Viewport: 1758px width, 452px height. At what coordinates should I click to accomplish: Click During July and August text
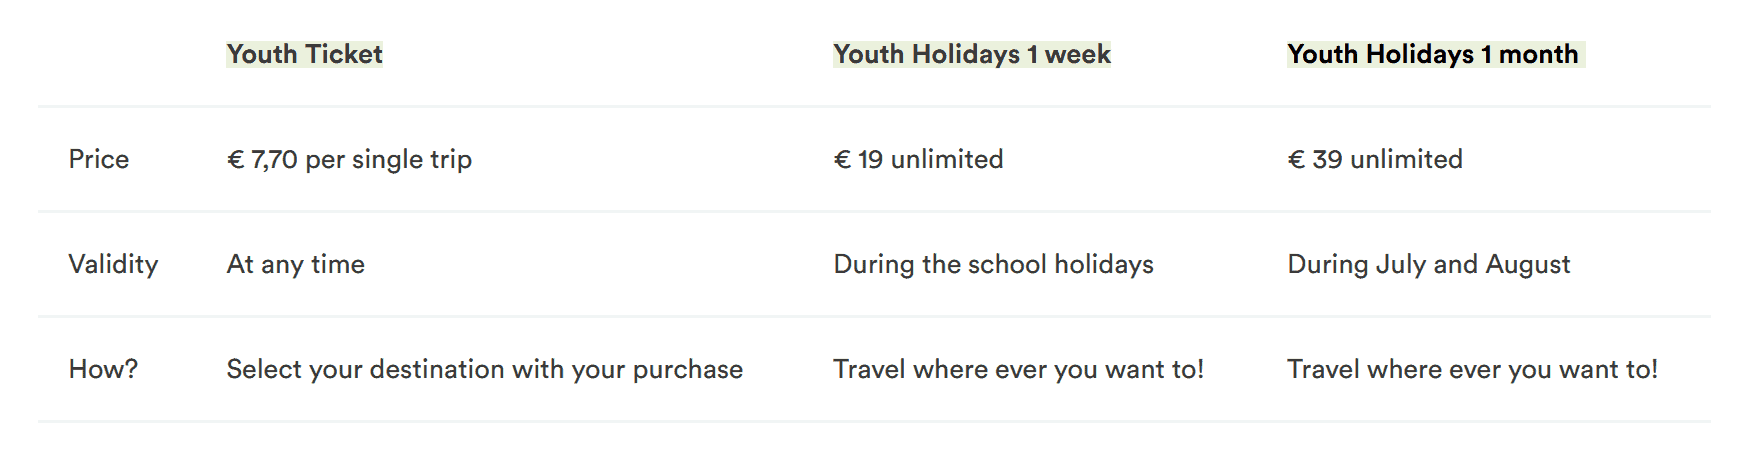pyautogui.click(x=1428, y=264)
